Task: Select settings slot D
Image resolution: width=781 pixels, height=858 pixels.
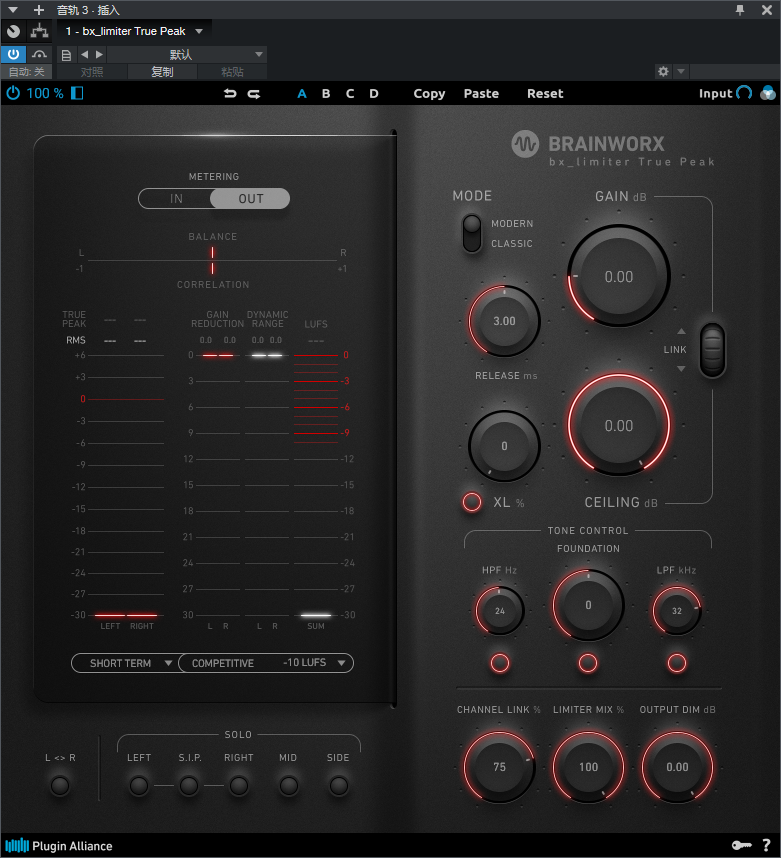Action: (374, 94)
